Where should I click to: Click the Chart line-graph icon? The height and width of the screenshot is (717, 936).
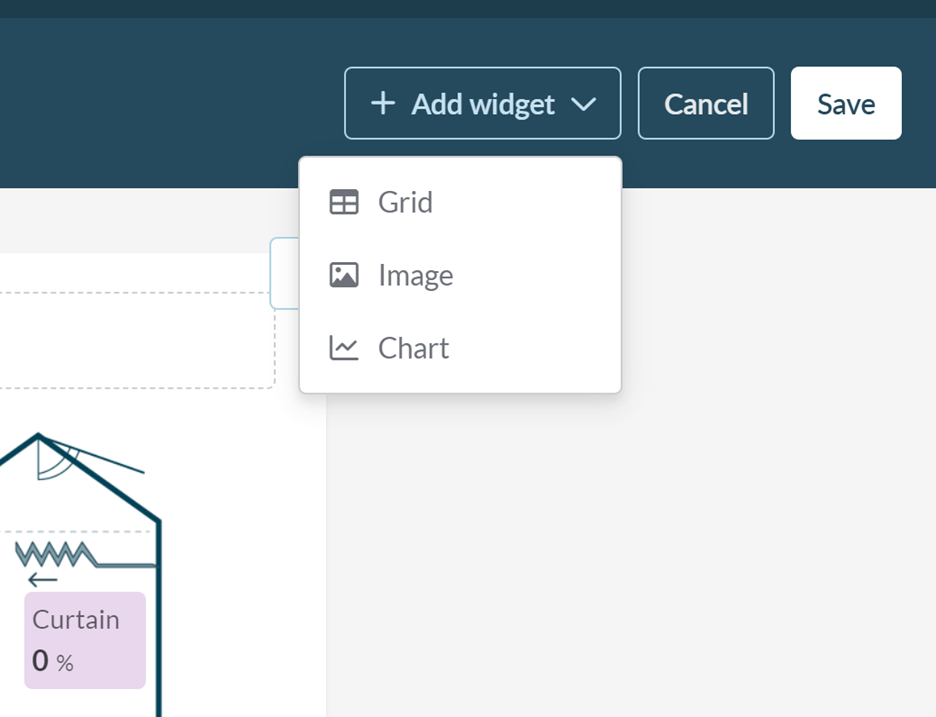click(x=344, y=348)
